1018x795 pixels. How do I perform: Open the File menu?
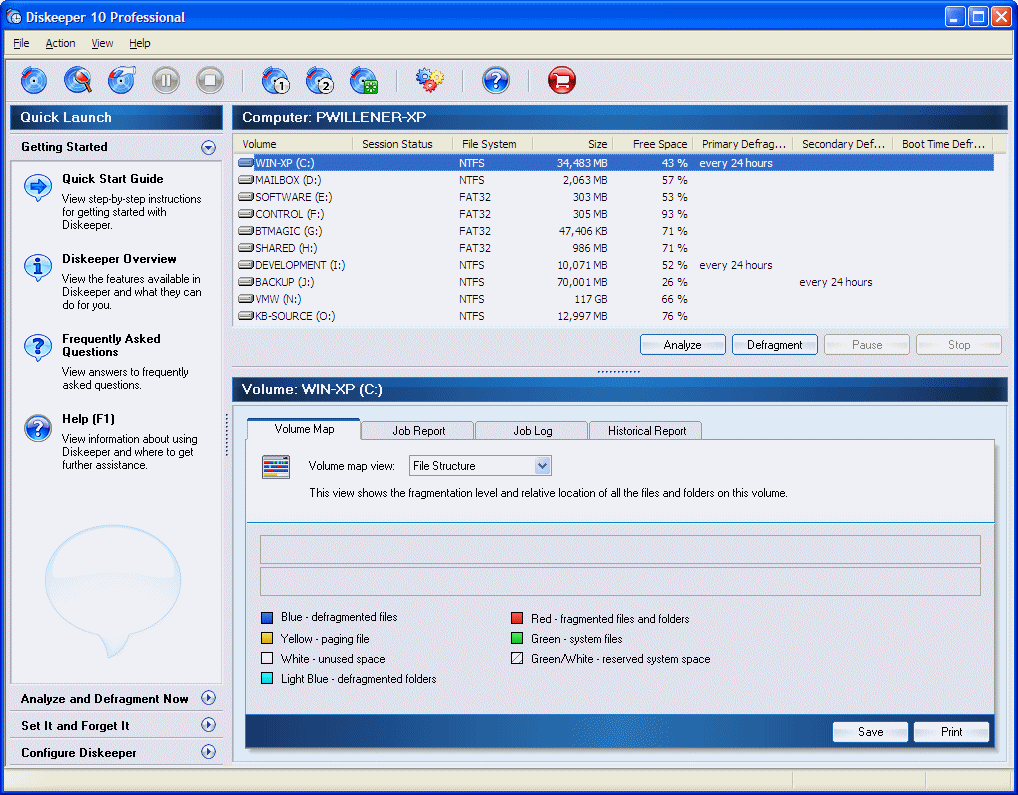21,43
